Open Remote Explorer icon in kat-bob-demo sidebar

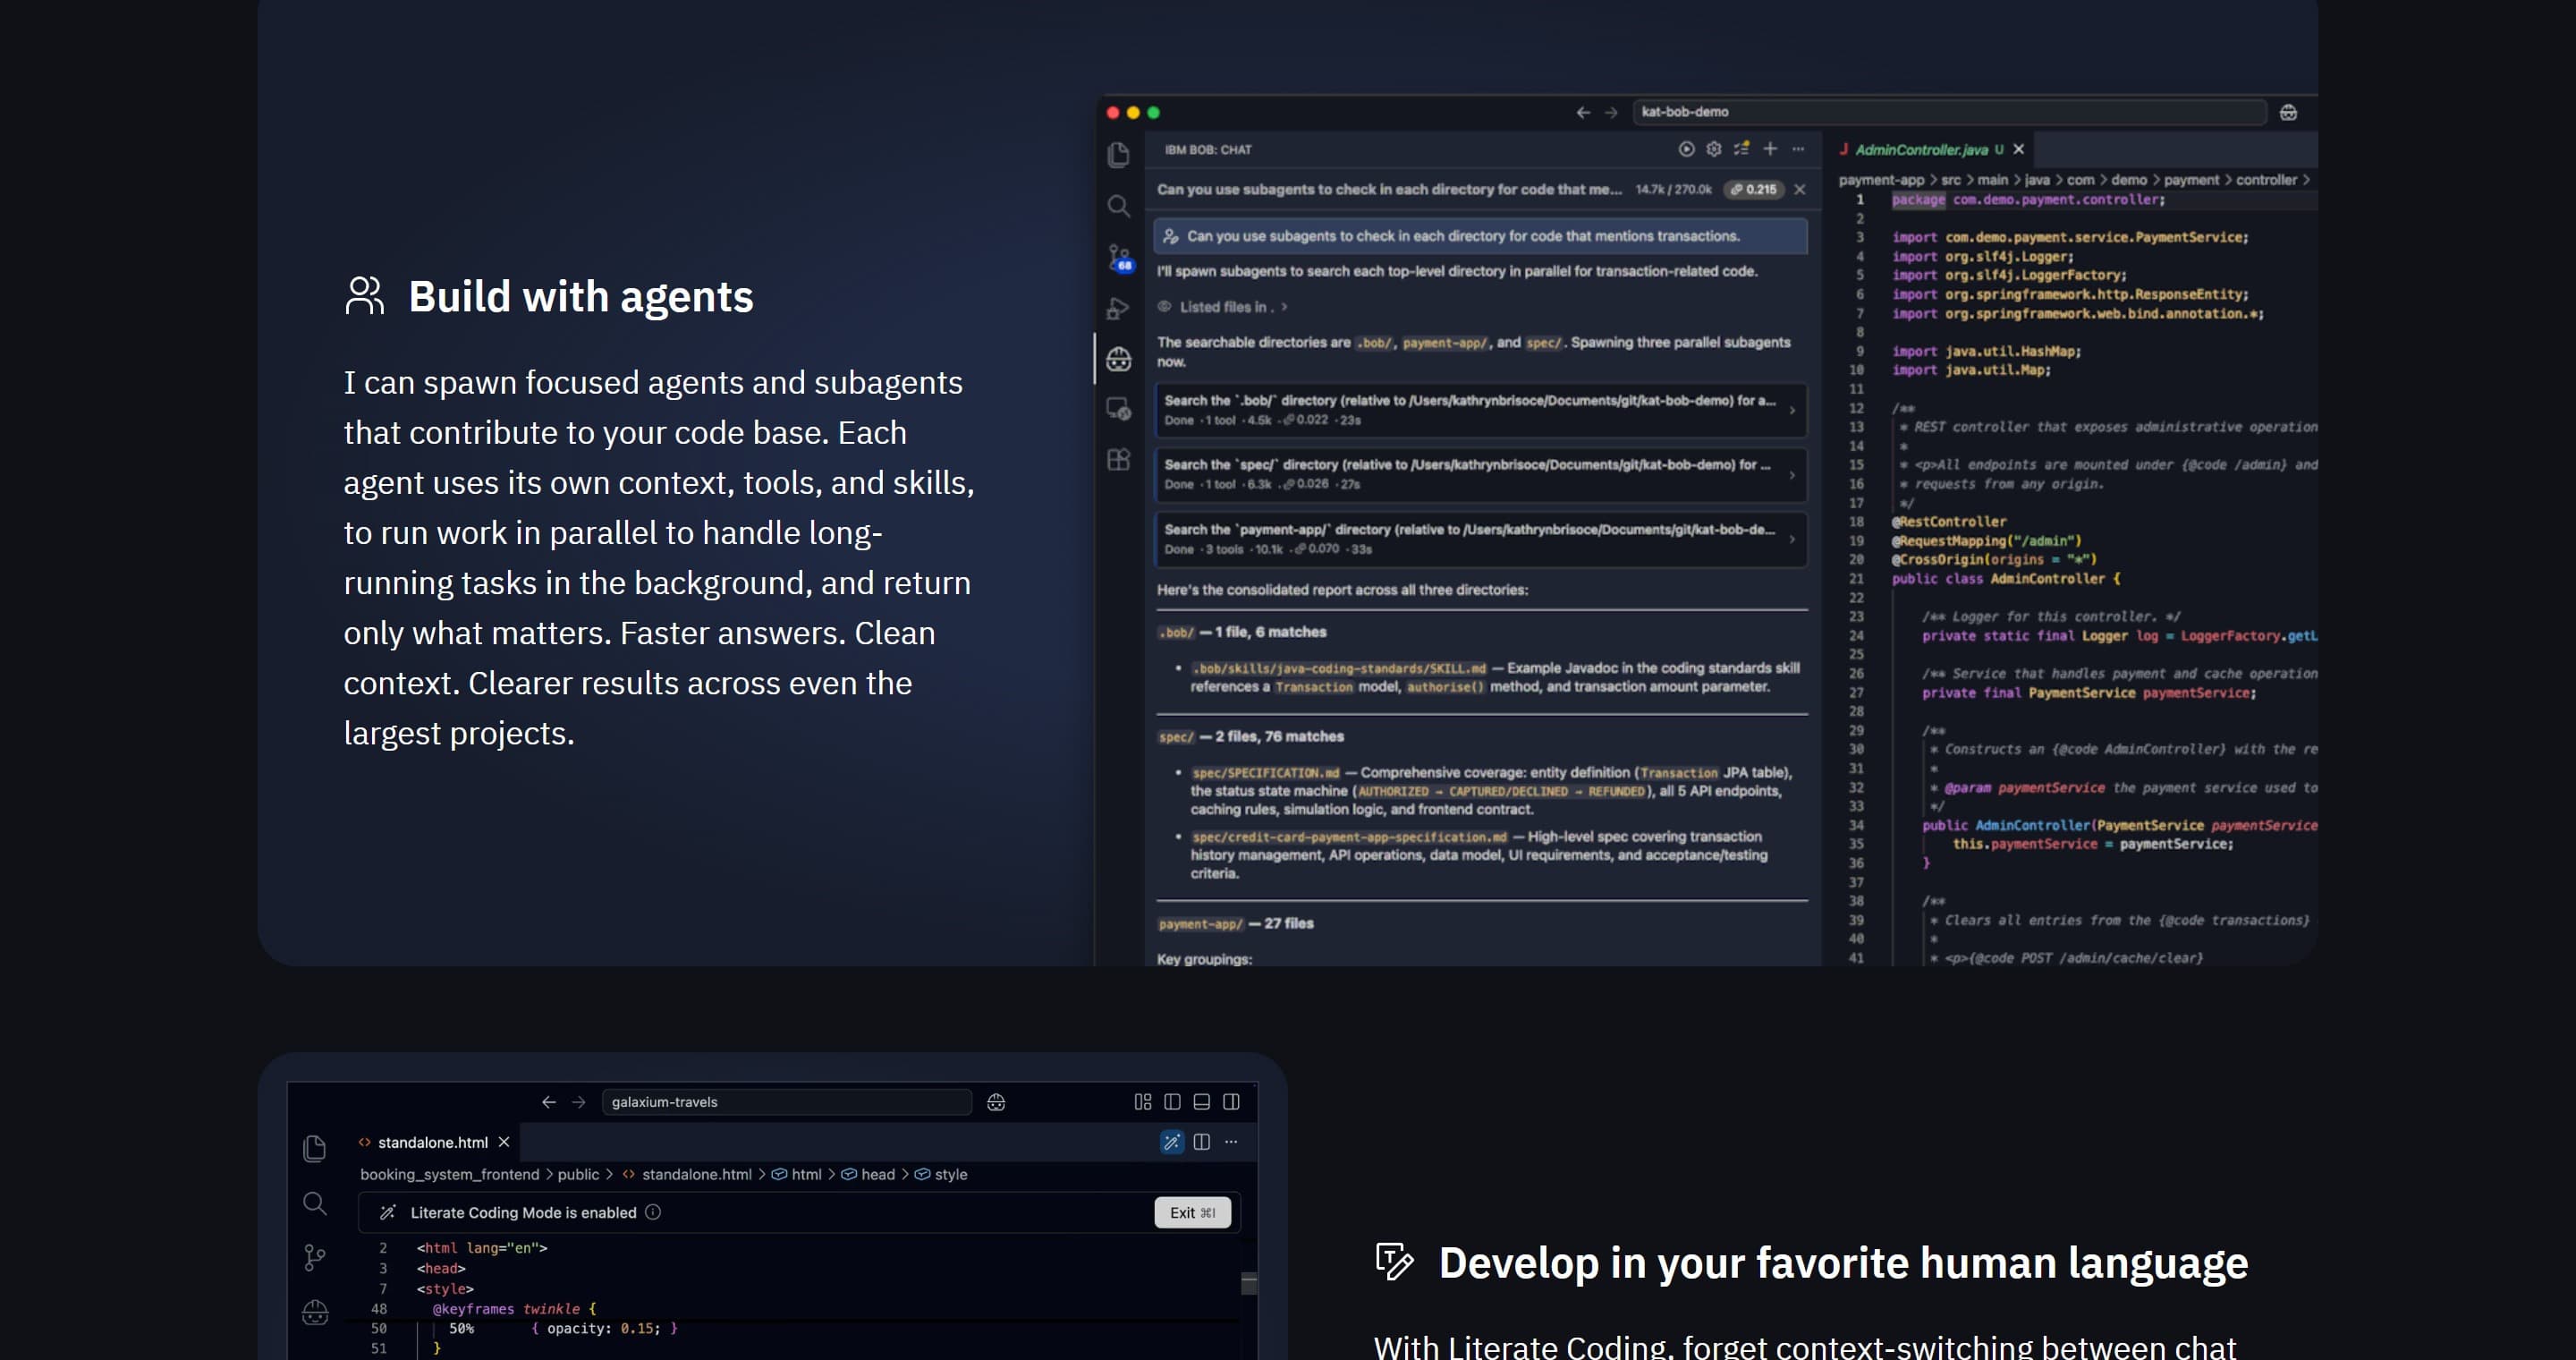pos(1119,409)
